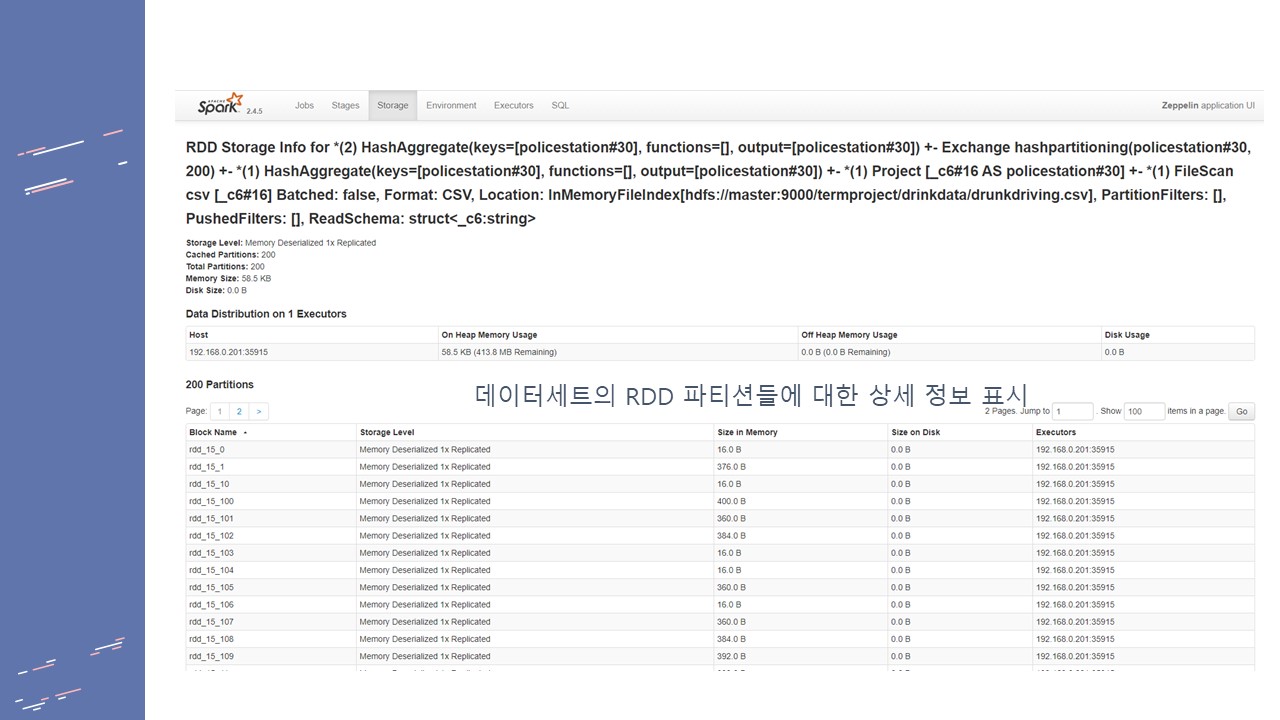Select block name rdd_15_103

[211, 553]
